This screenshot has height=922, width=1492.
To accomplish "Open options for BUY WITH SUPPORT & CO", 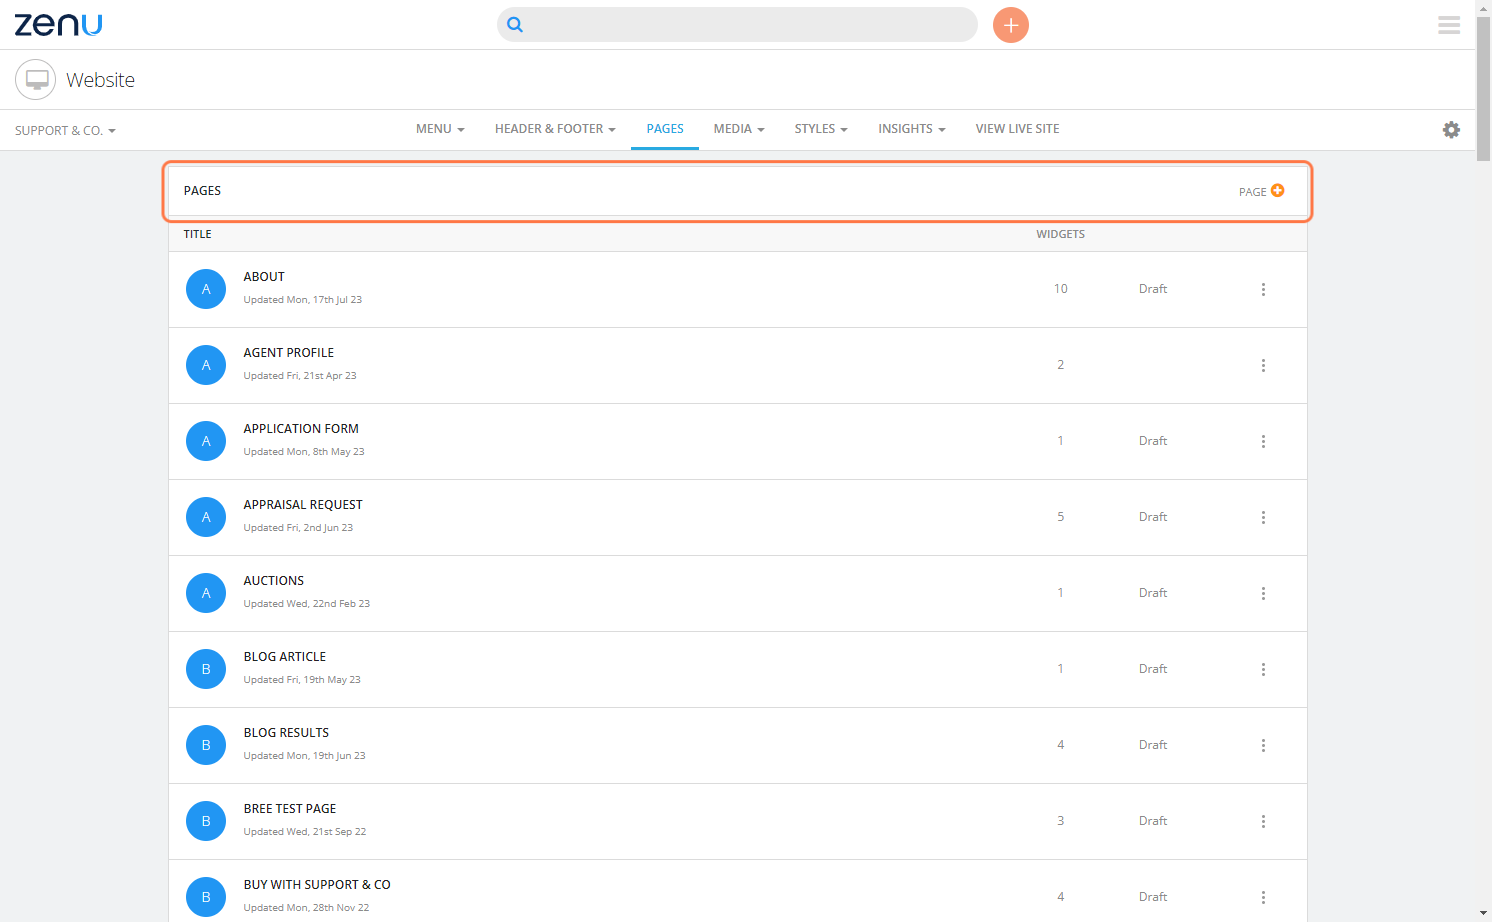I will click(1263, 897).
